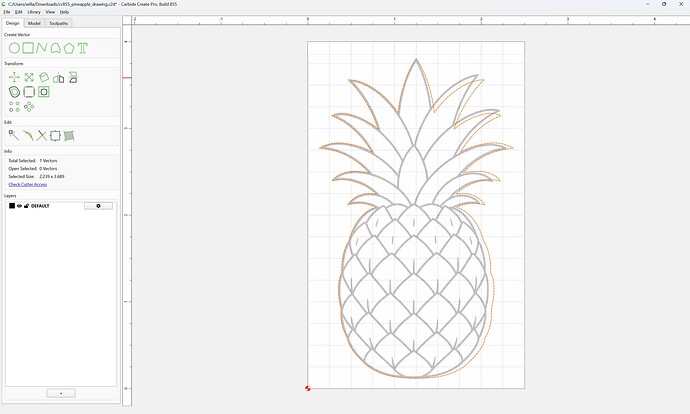Activate the Node Edit tool
Image resolution: width=690 pixels, height=414 pixels.
[x=14, y=136]
